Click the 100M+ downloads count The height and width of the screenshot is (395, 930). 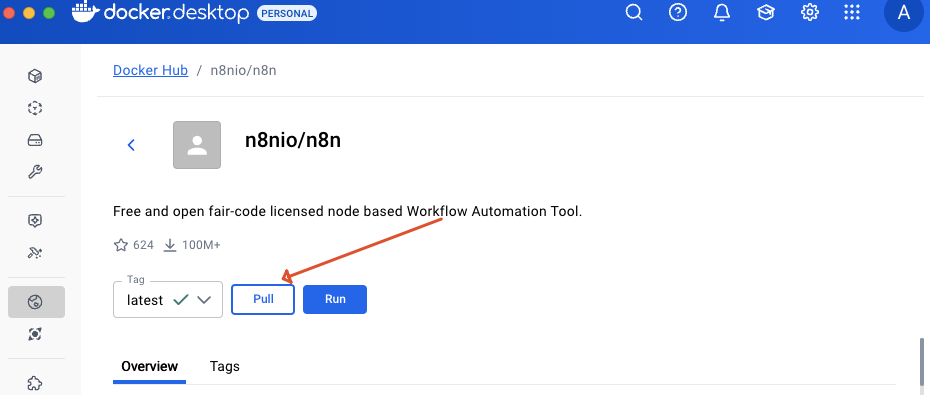point(201,245)
